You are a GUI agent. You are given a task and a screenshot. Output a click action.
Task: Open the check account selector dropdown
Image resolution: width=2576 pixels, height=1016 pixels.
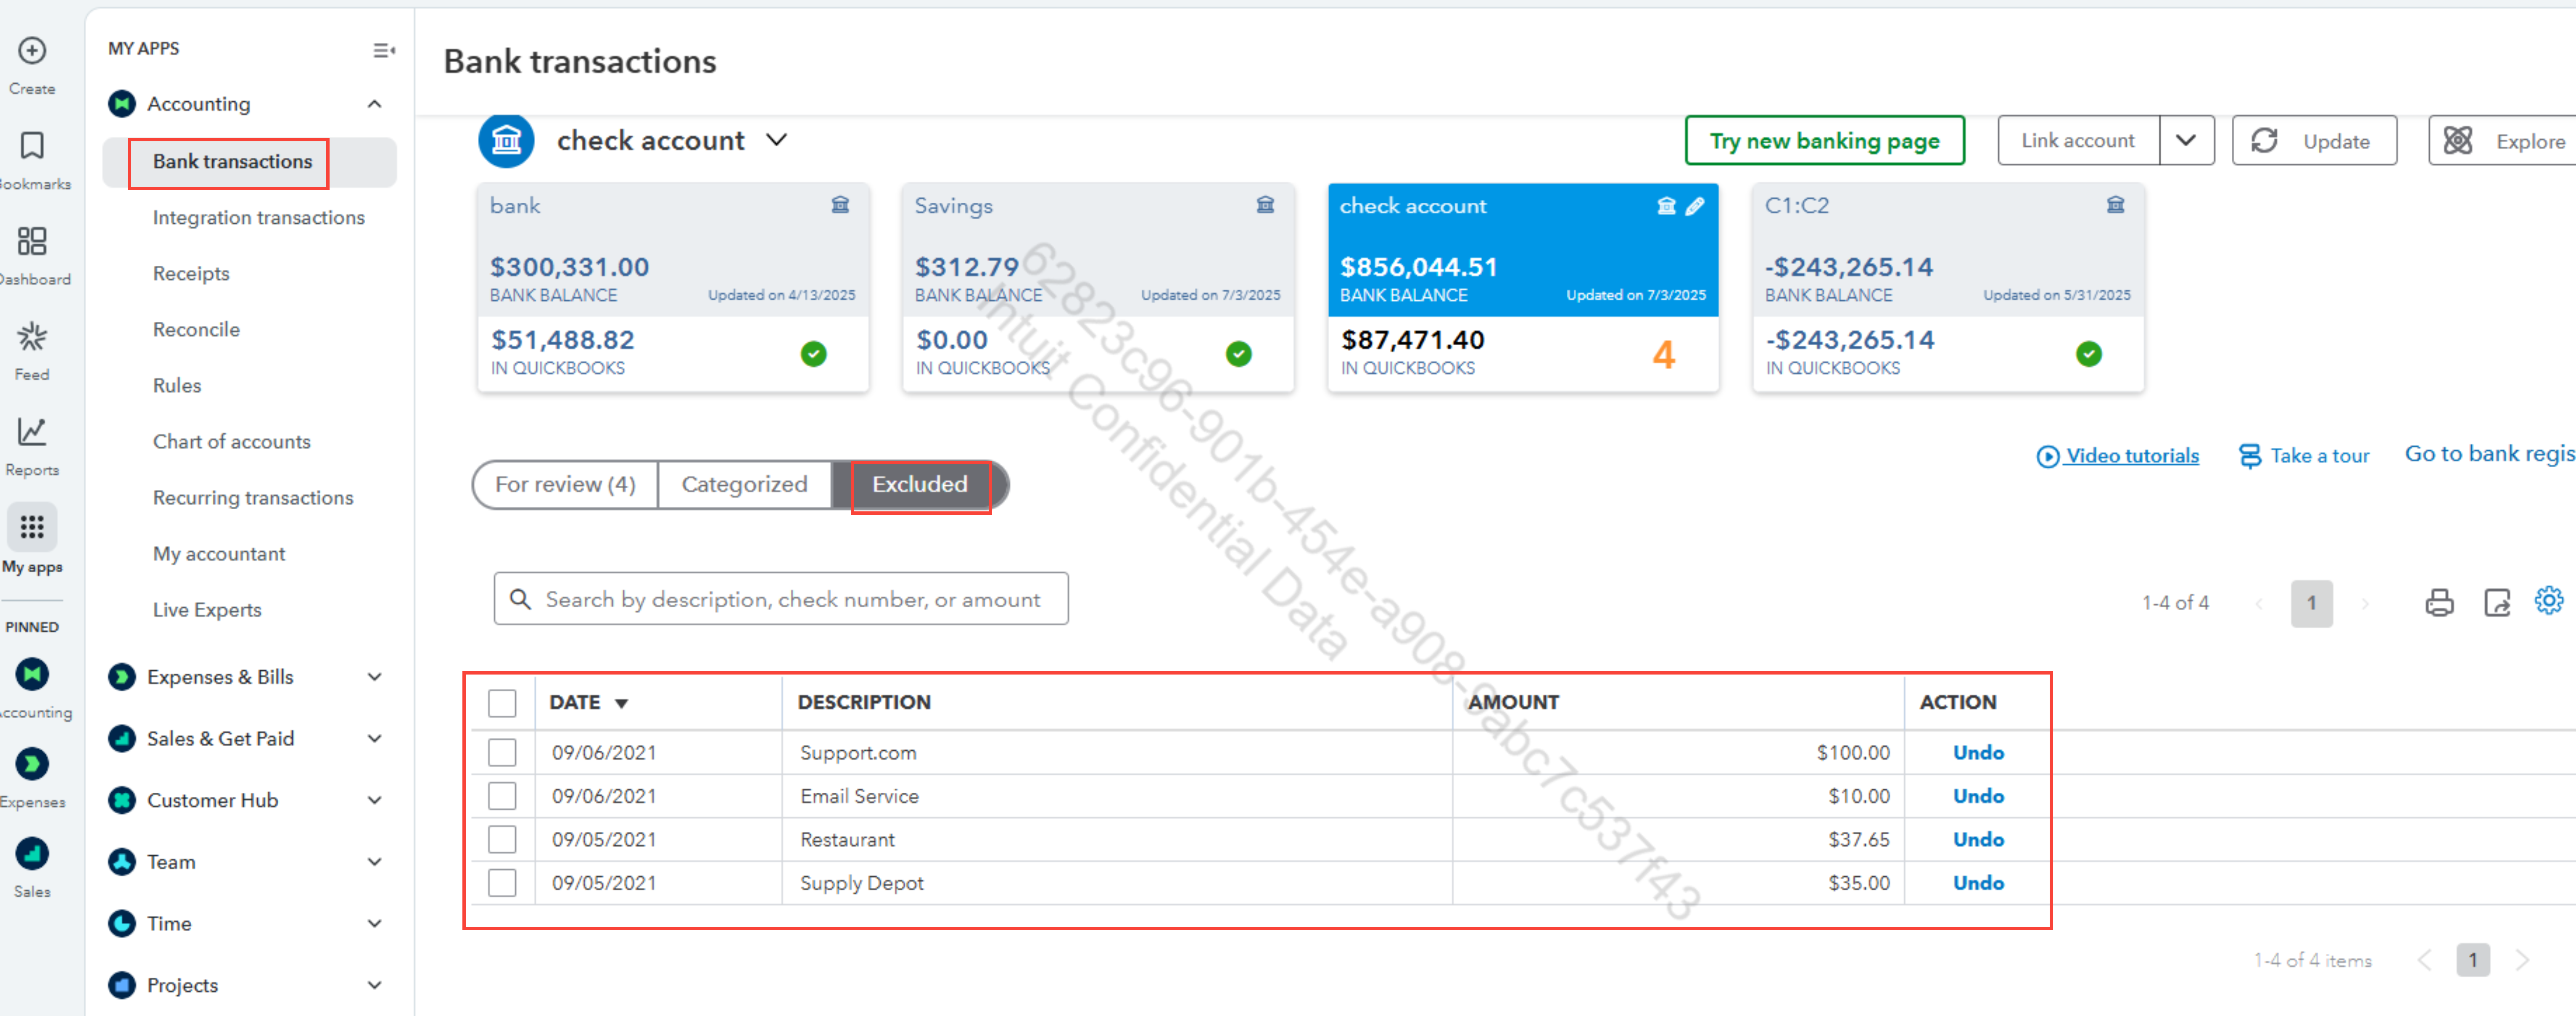pos(777,140)
